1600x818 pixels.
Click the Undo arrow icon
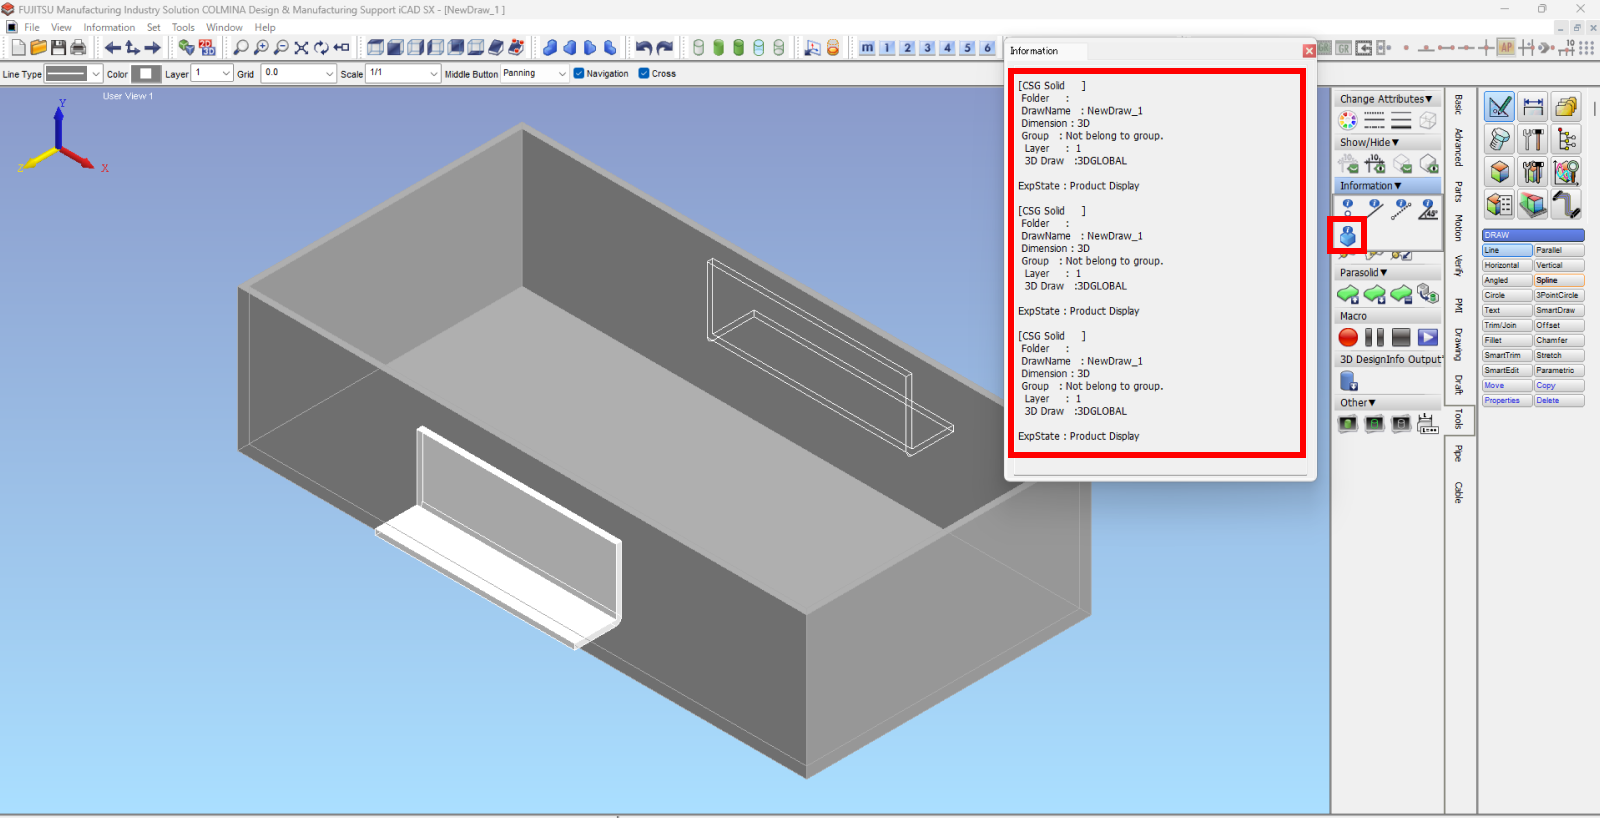tap(643, 47)
